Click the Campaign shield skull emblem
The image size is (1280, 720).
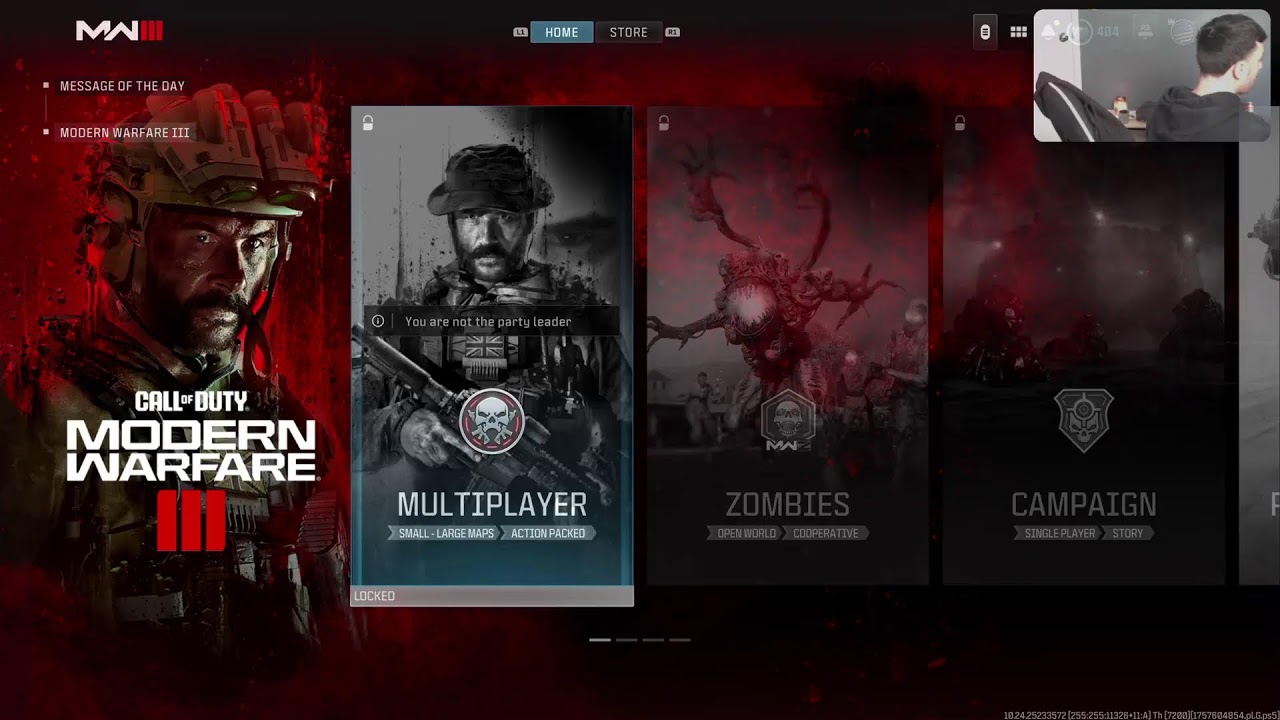coord(1084,421)
